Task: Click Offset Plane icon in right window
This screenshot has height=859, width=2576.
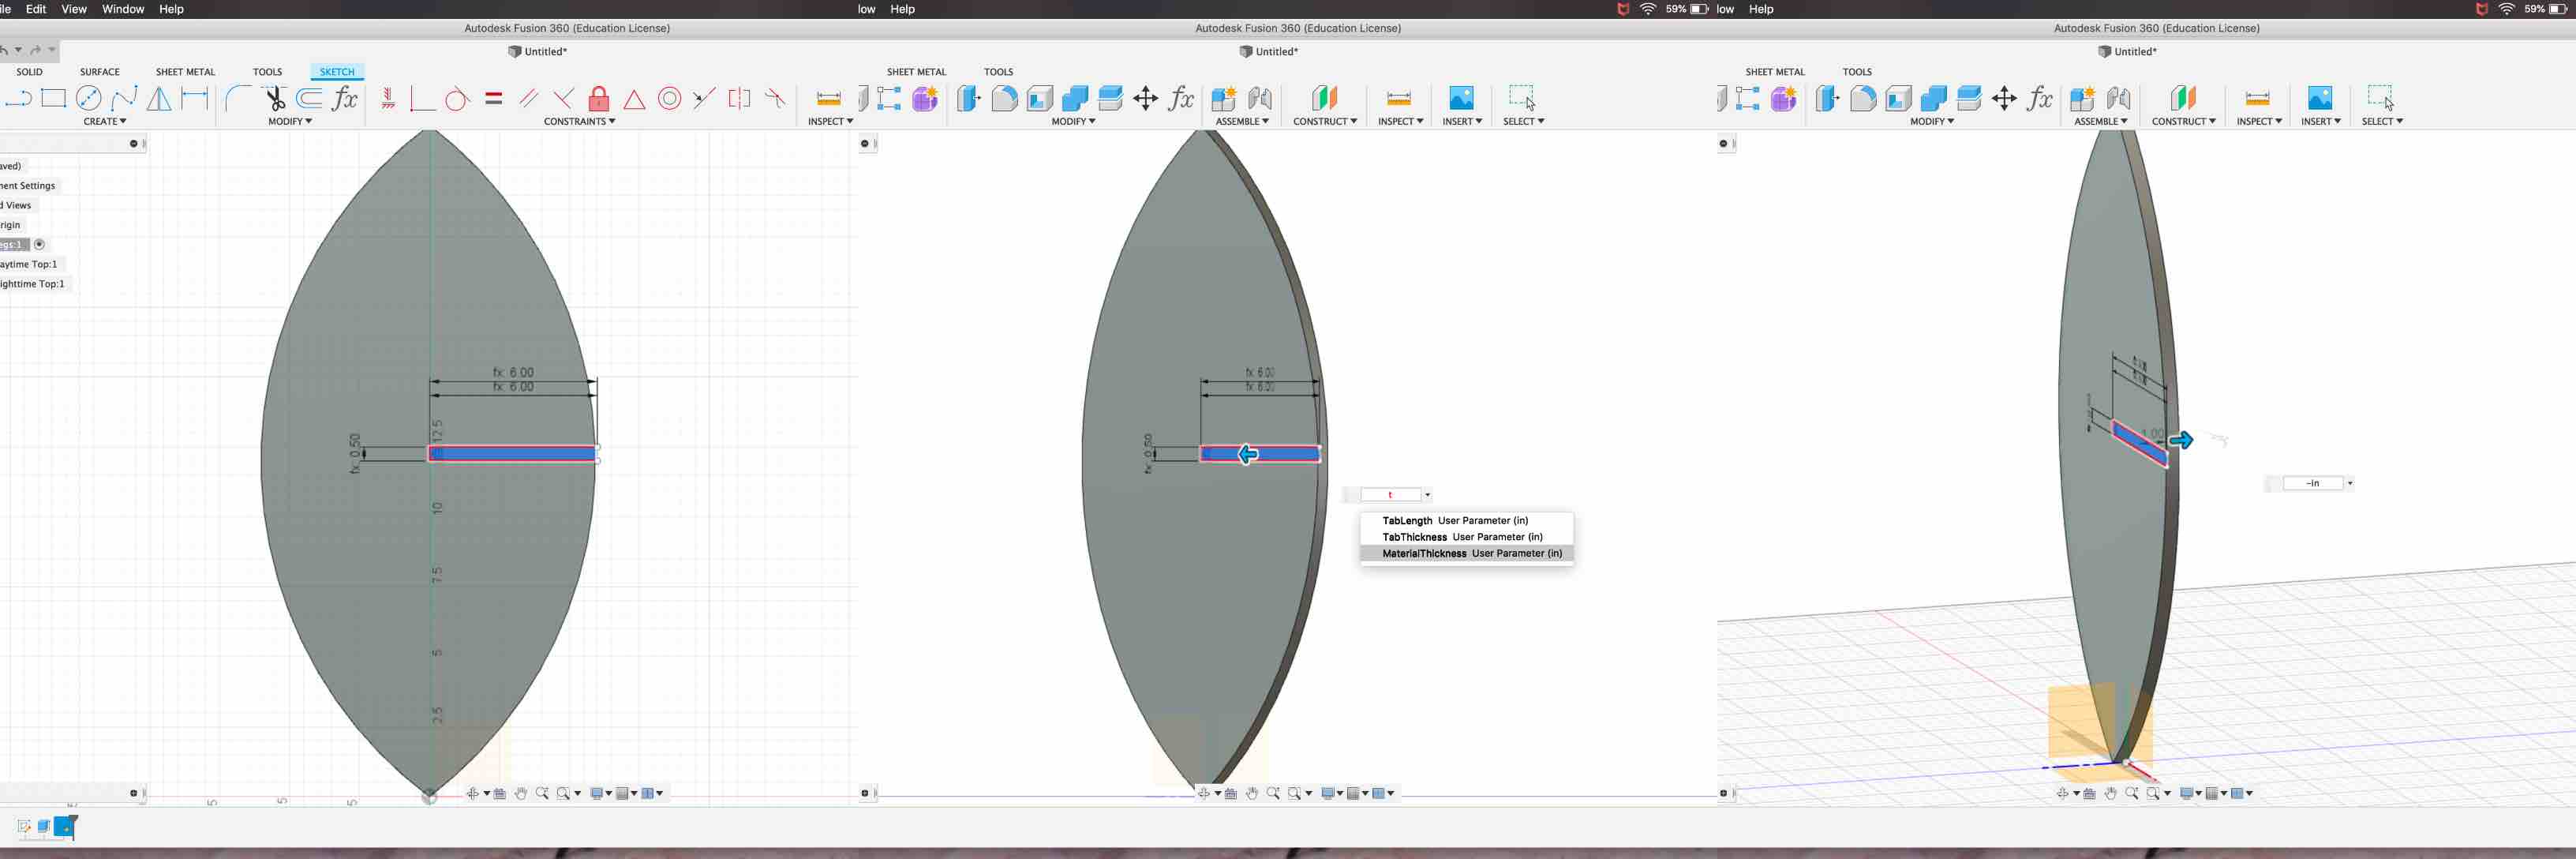Action: click(x=2183, y=98)
